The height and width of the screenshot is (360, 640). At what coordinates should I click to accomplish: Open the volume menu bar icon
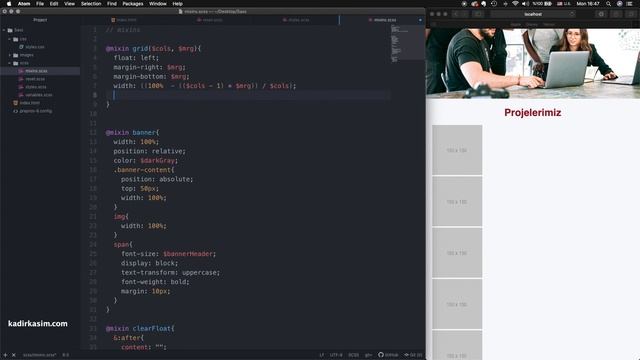pos(525,4)
